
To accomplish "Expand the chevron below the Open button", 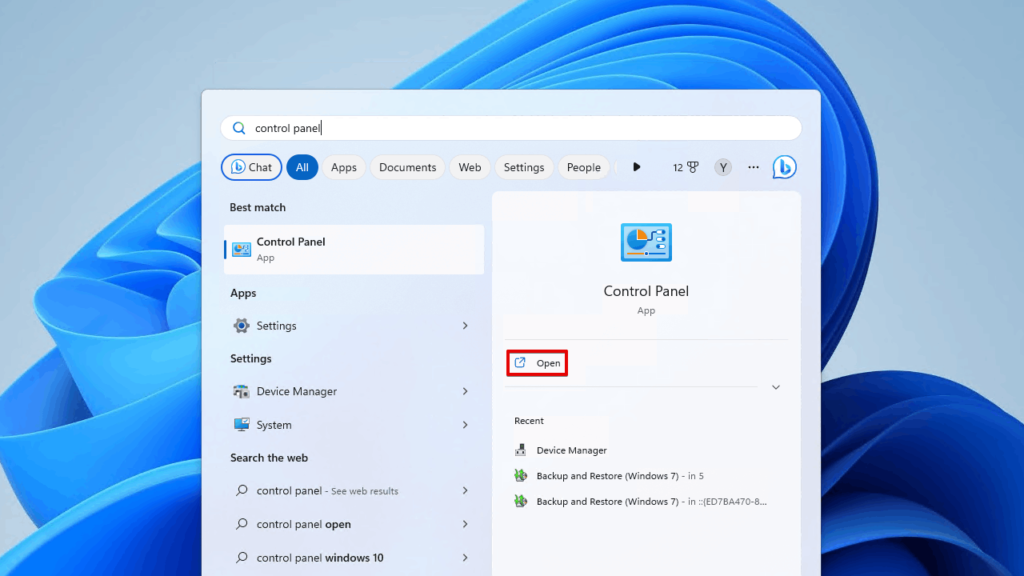I will click(x=776, y=386).
